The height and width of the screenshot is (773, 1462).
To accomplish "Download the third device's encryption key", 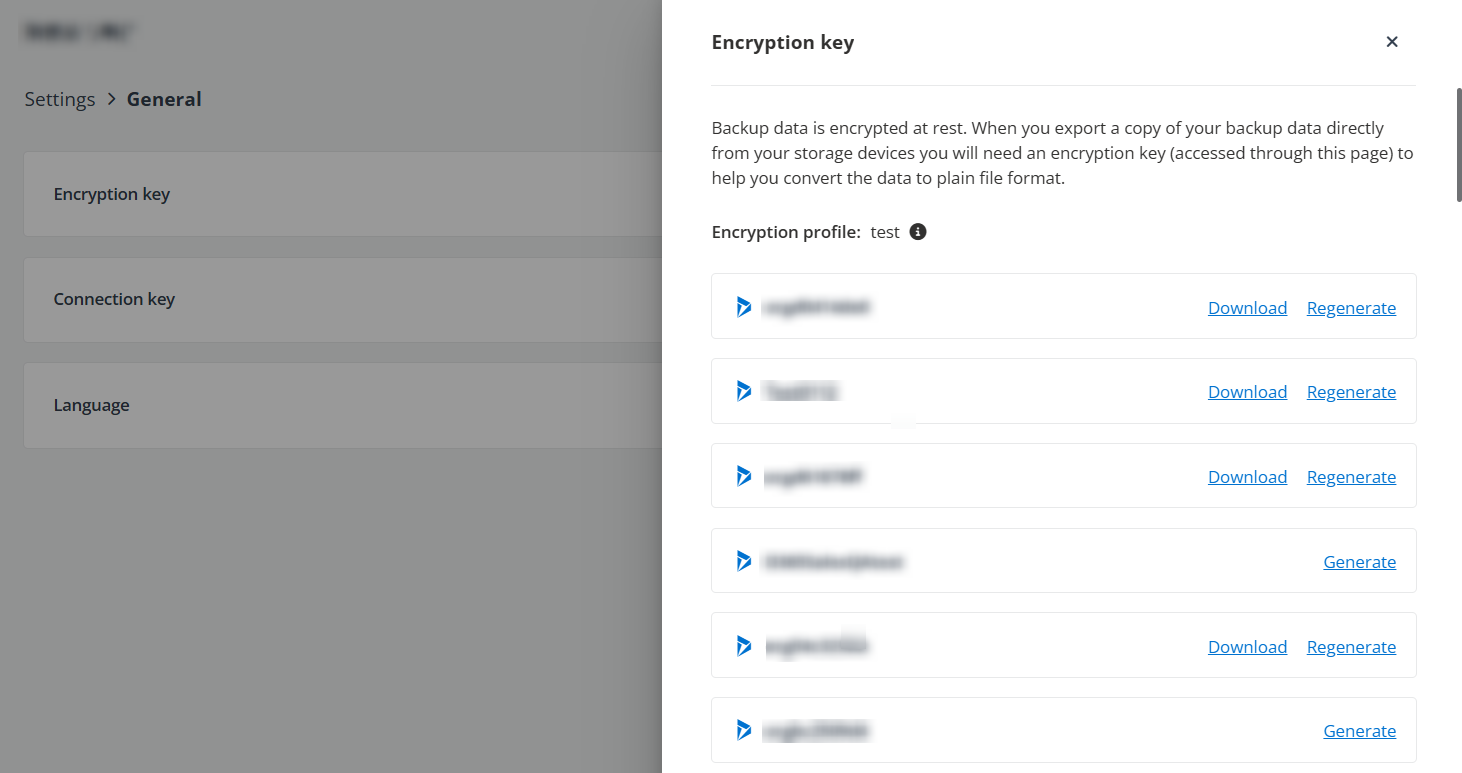I will [x=1247, y=476].
